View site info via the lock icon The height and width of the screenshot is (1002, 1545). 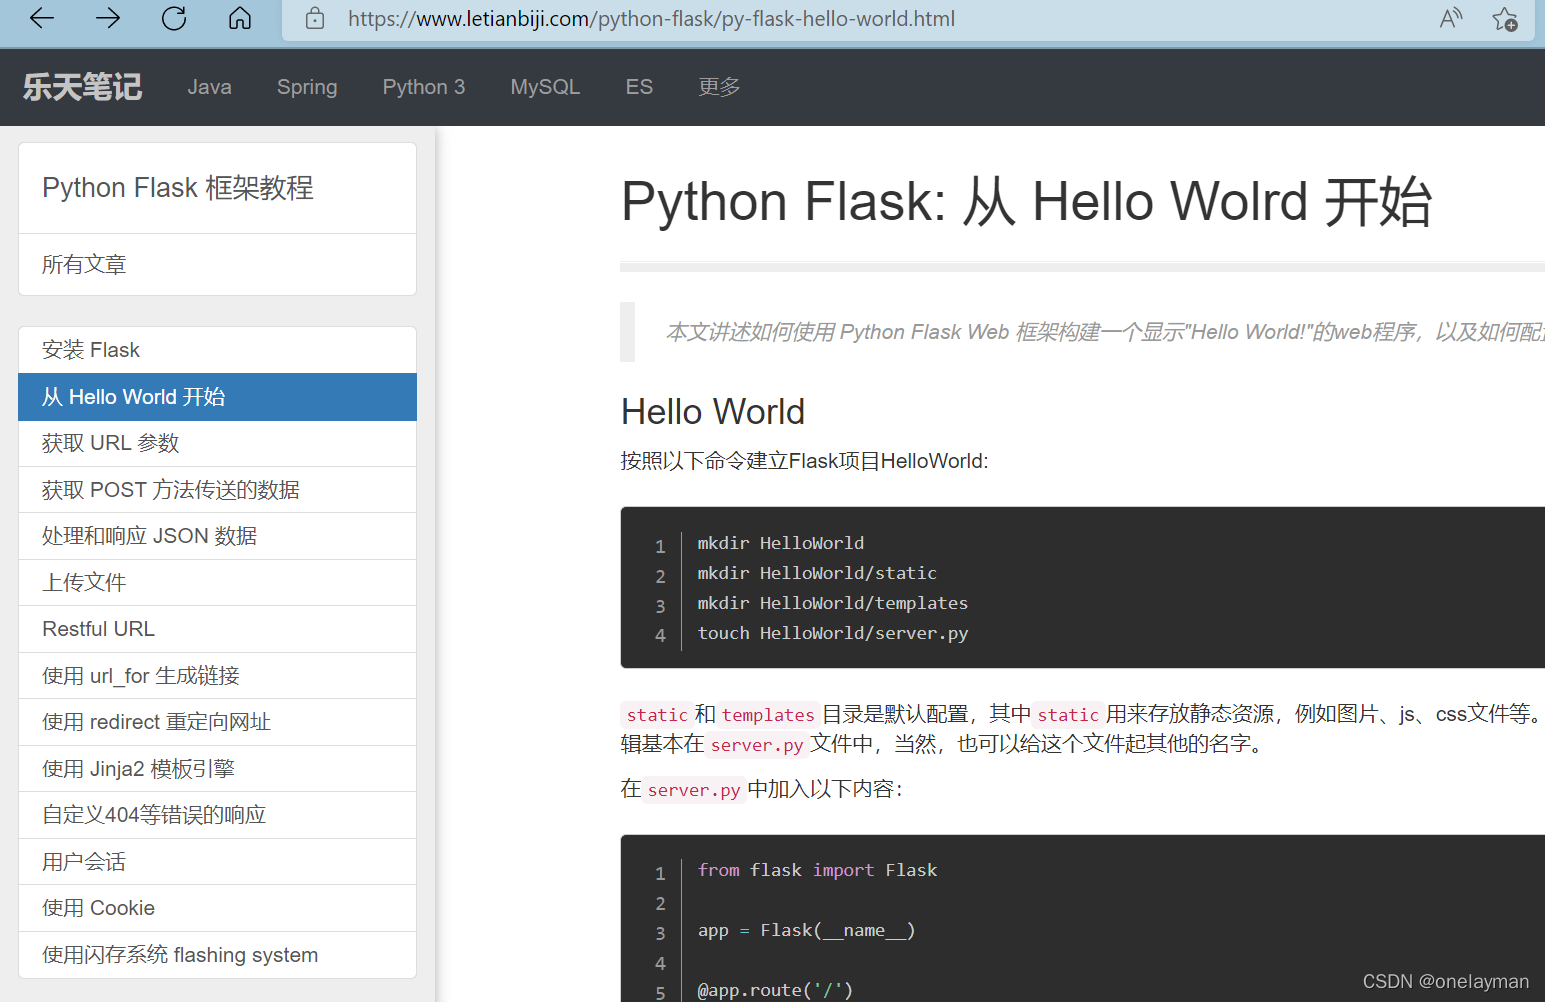[315, 18]
